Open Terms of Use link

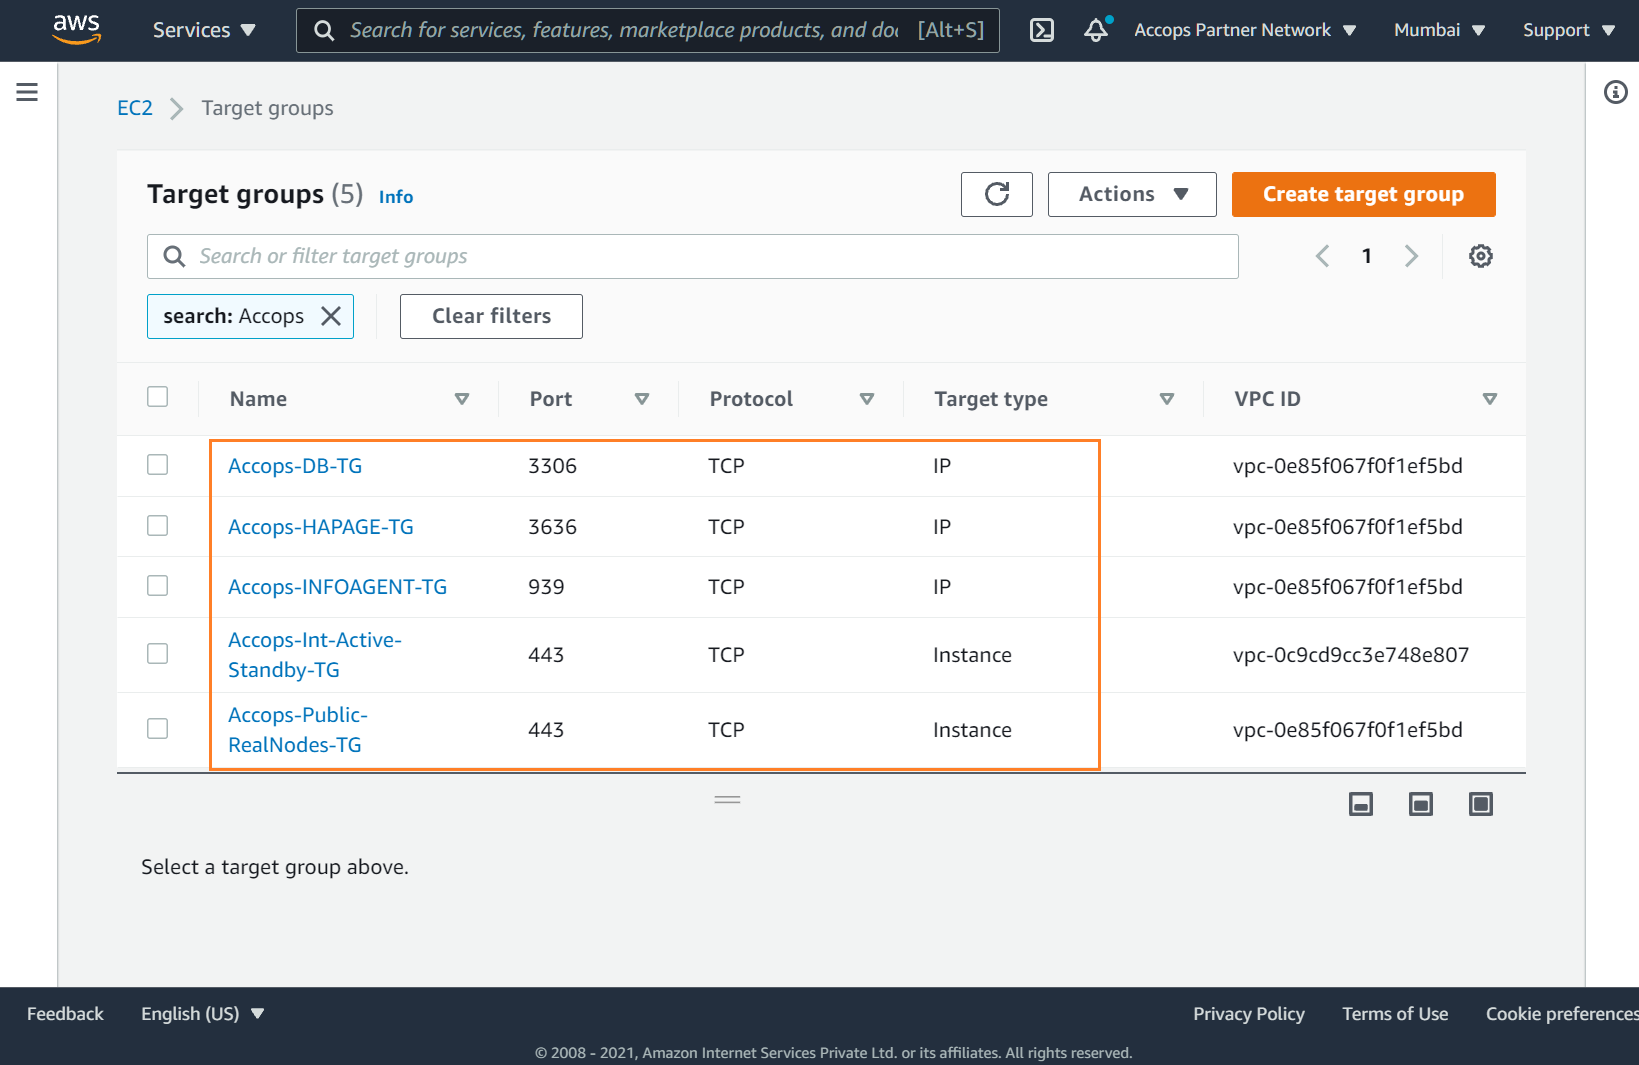1395,1014
